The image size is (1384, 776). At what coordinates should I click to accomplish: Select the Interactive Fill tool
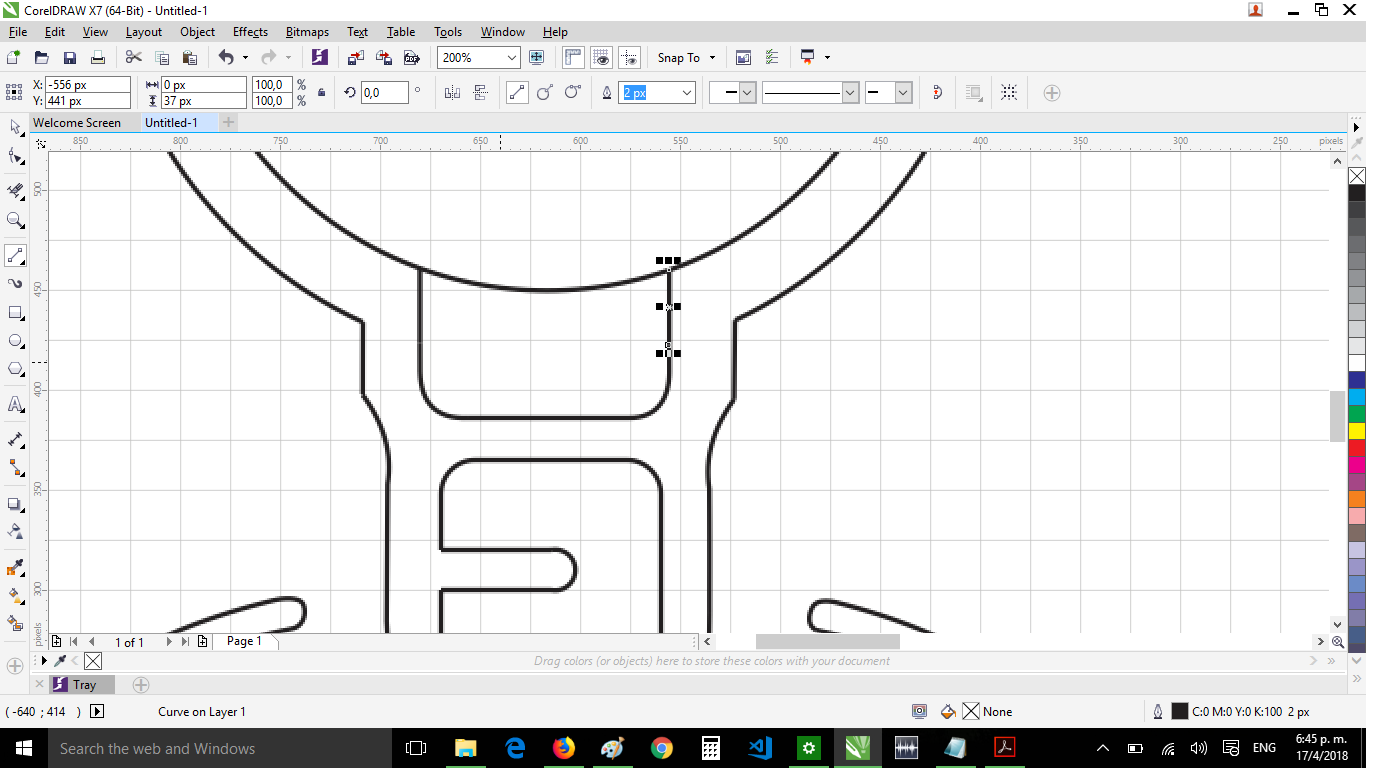click(x=15, y=595)
